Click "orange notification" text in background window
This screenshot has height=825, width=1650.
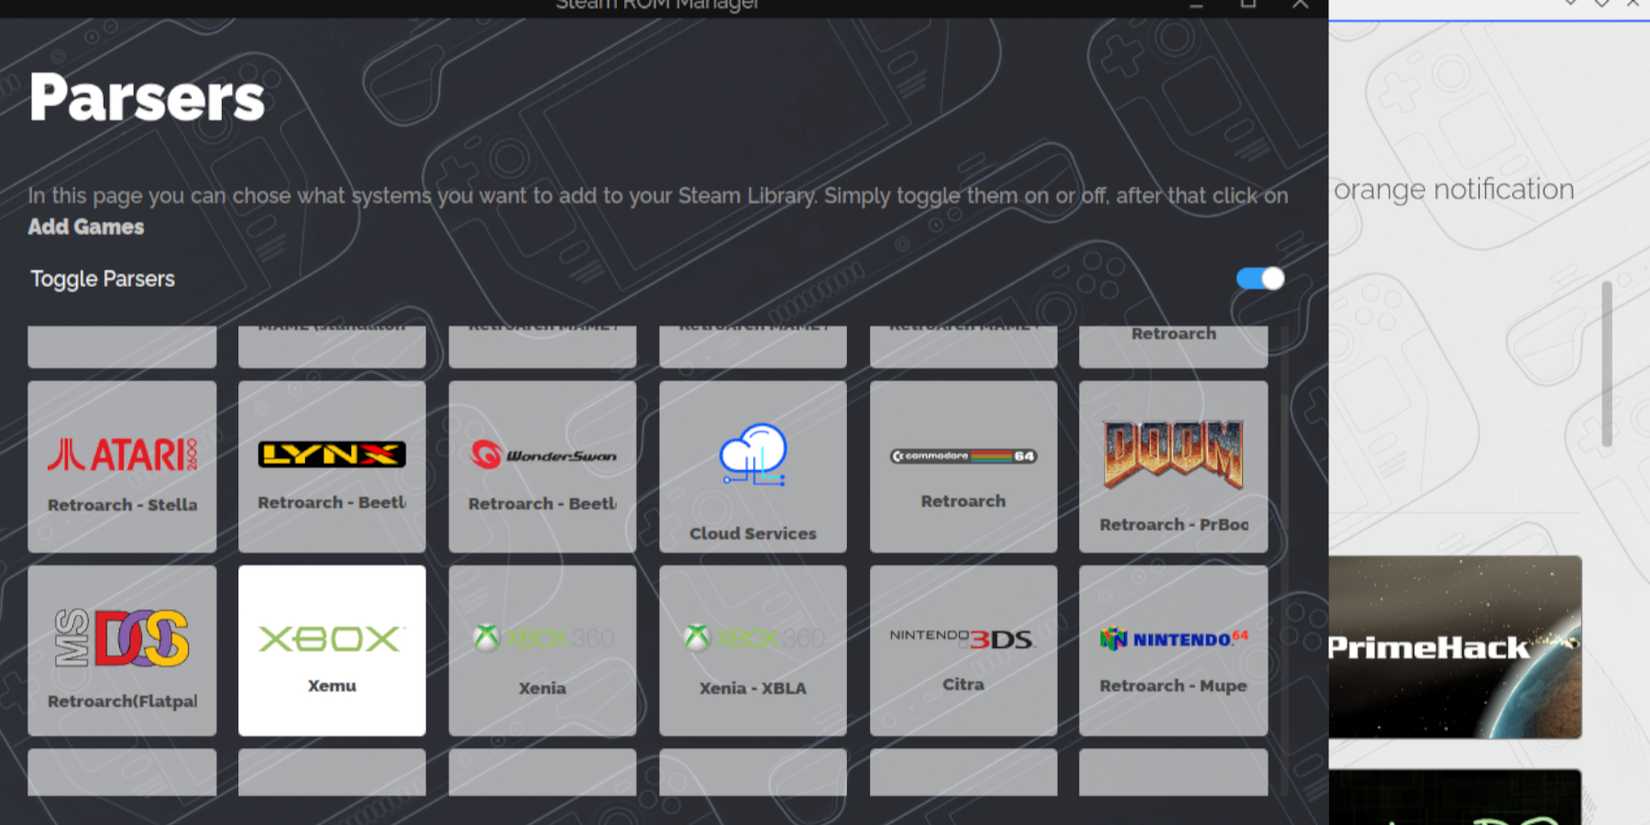coord(1454,189)
